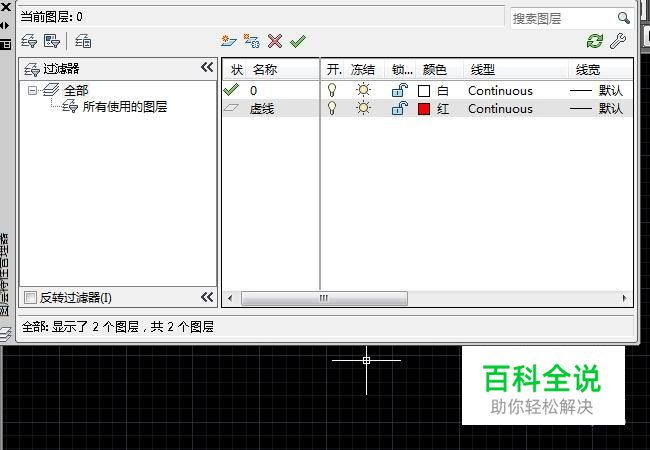Click the status checkmark of layer 0
The height and width of the screenshot is (450, 650).
pos(231,90)
